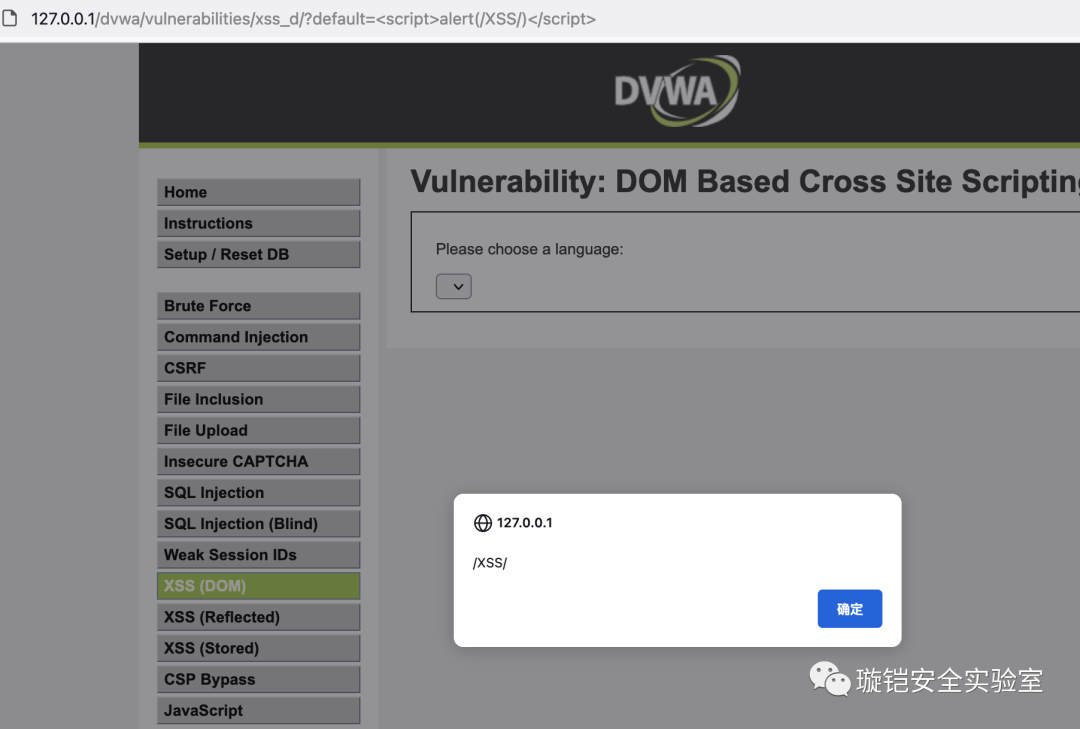
Task: Open Insecure CAPTCHA page
Action: coord(258,462)
